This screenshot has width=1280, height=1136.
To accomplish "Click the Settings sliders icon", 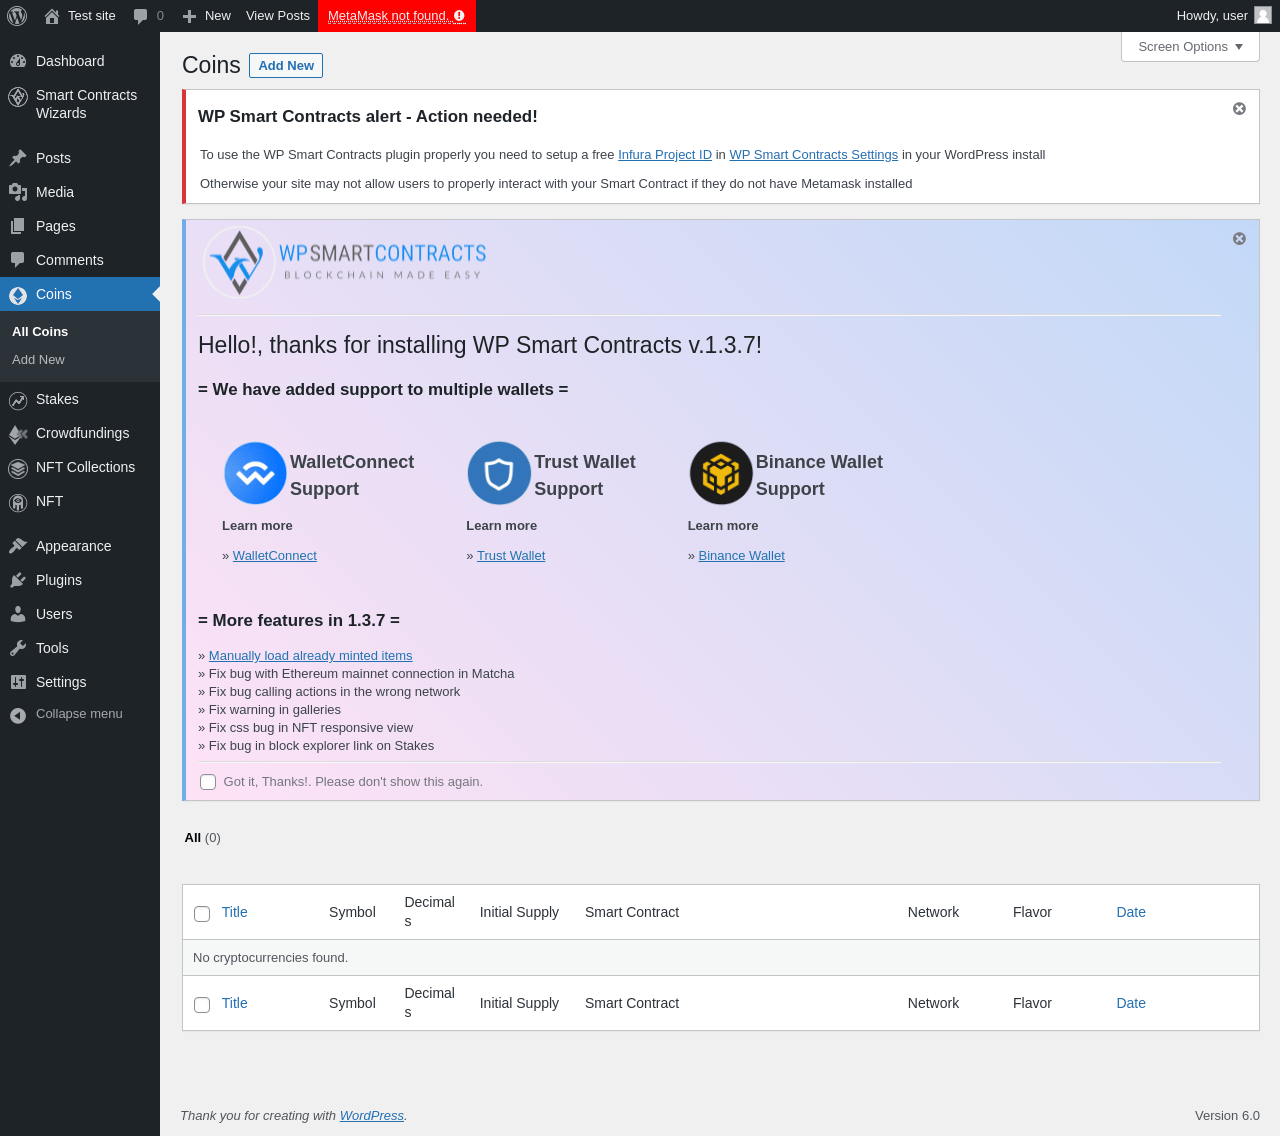I will click(x=18, y=682).
